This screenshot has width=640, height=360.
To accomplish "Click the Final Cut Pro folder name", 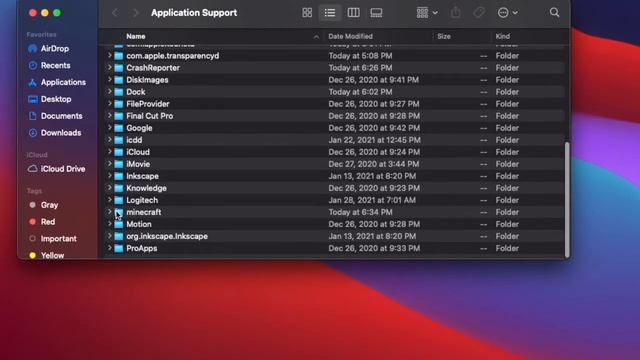I will pos(149,116).
